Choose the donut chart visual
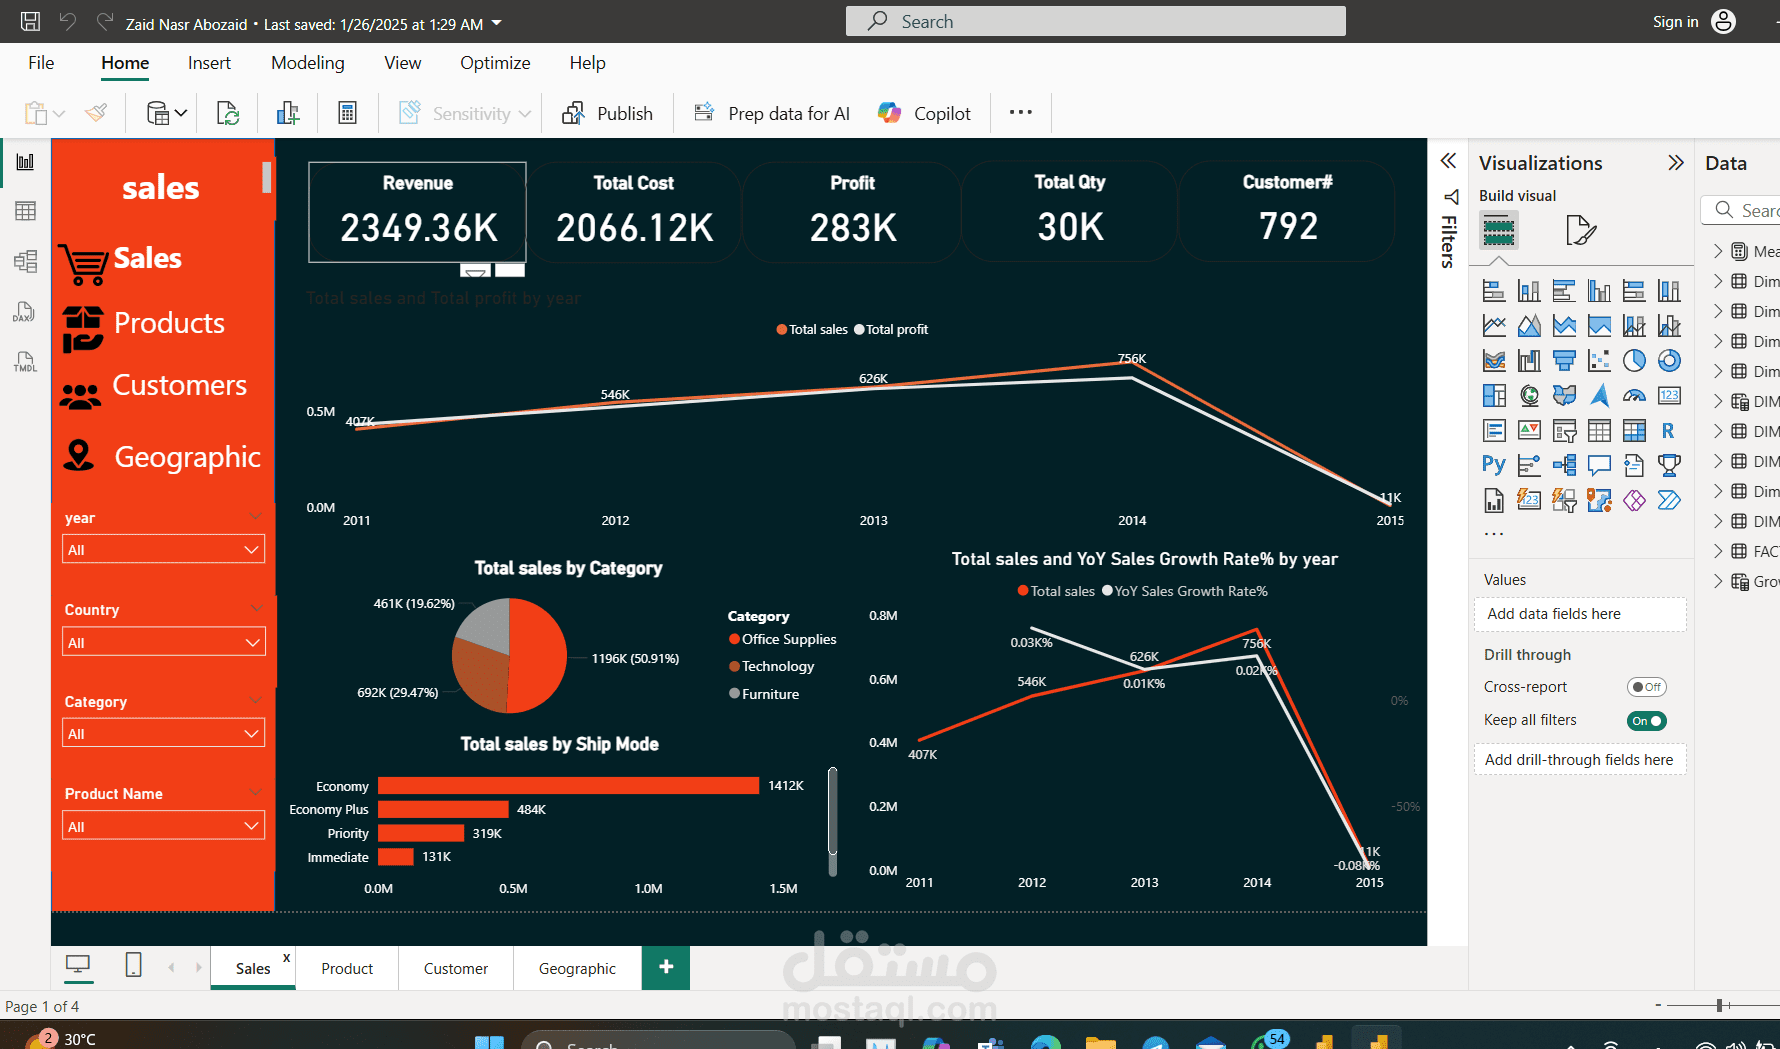 (1669, 360)
